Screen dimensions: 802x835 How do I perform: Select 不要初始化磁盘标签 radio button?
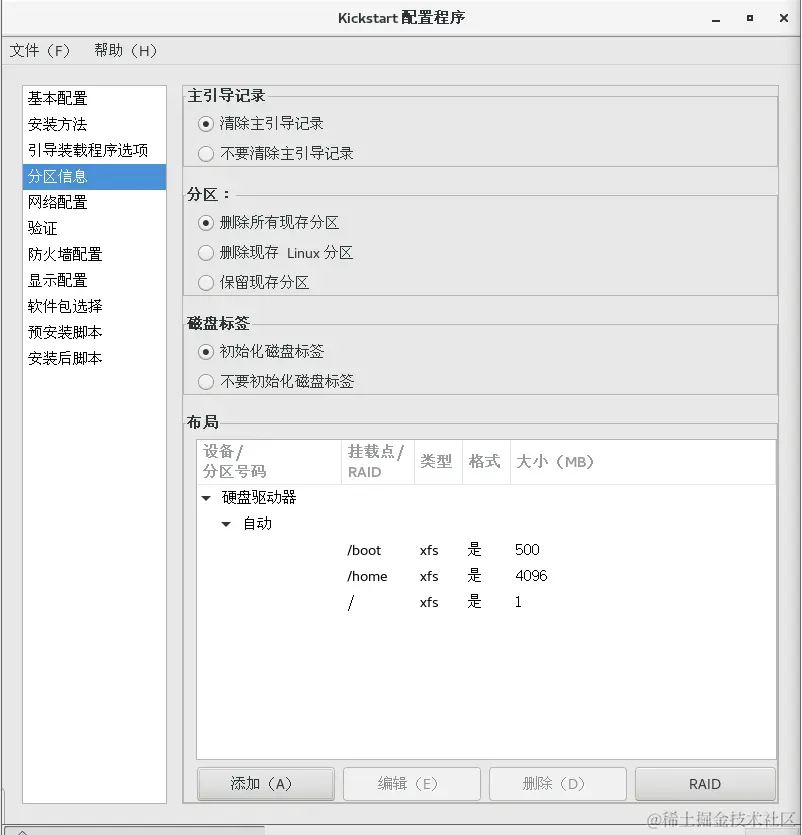coord(206,382)
